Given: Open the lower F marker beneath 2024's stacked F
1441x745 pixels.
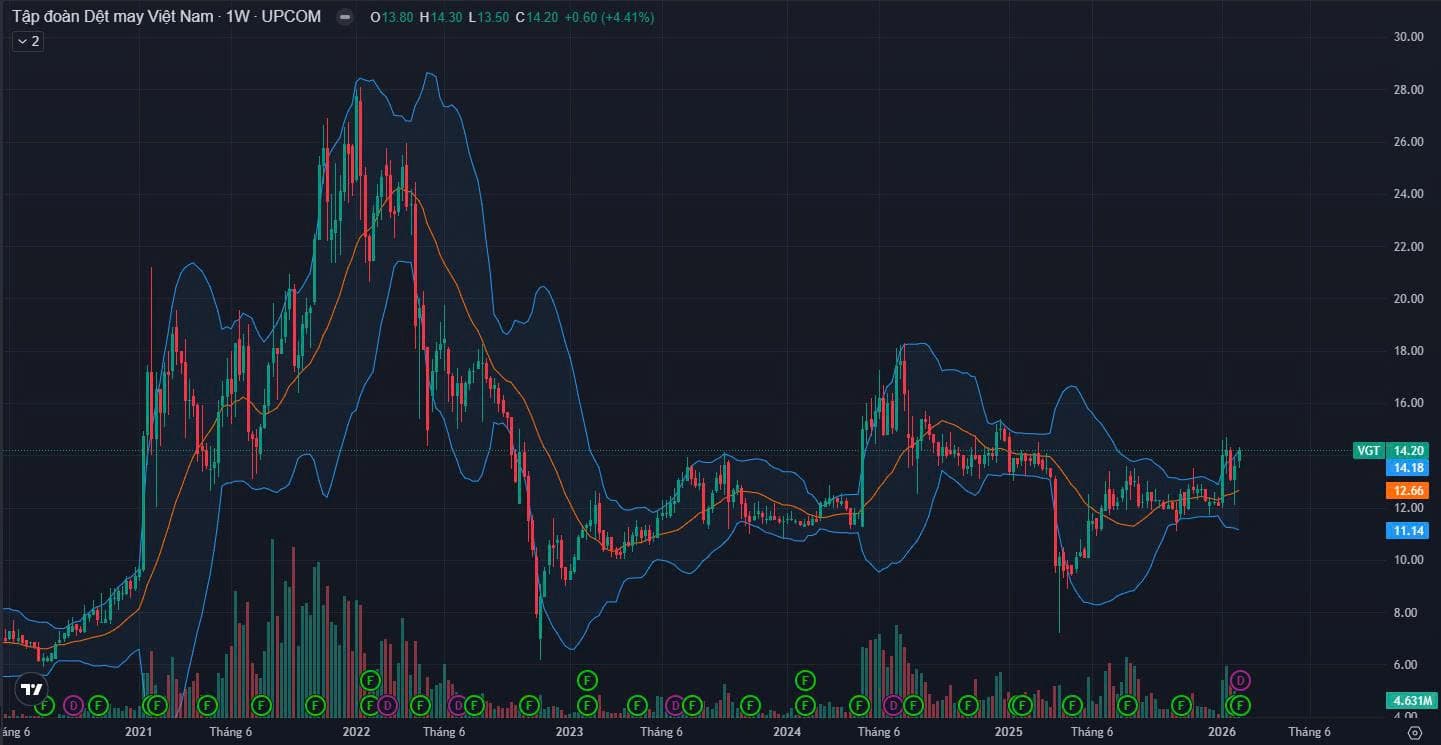Looking at the screenshot, I should pyautogui.click(x=805, y=706).
